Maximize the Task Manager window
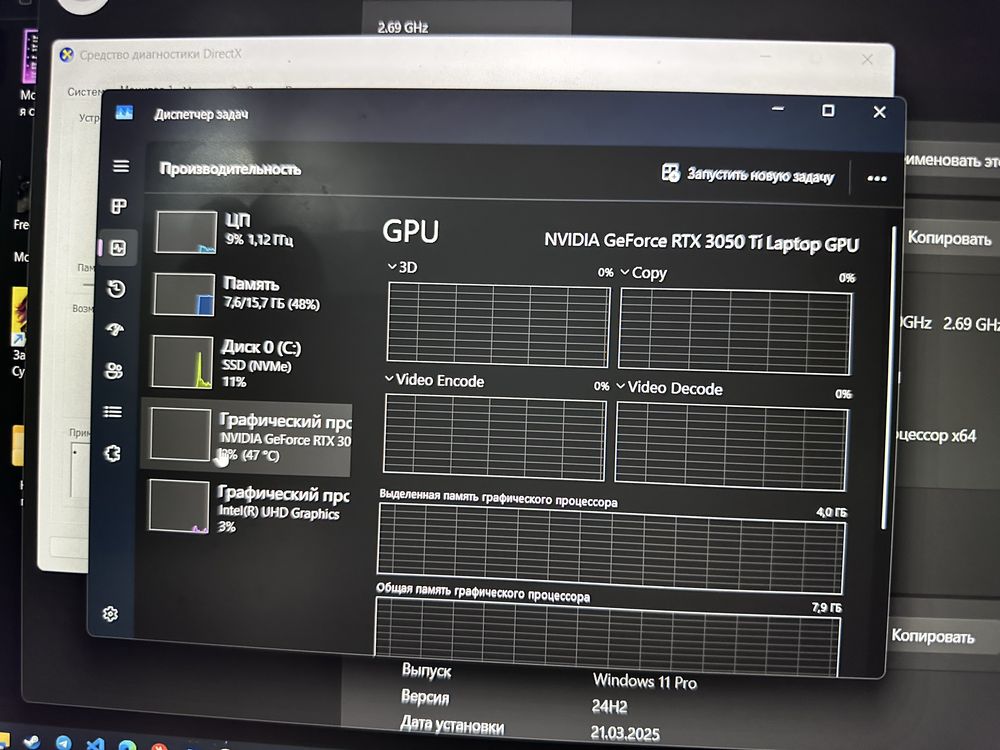This screenshot has width=1000, height=750. click(828, 110)
